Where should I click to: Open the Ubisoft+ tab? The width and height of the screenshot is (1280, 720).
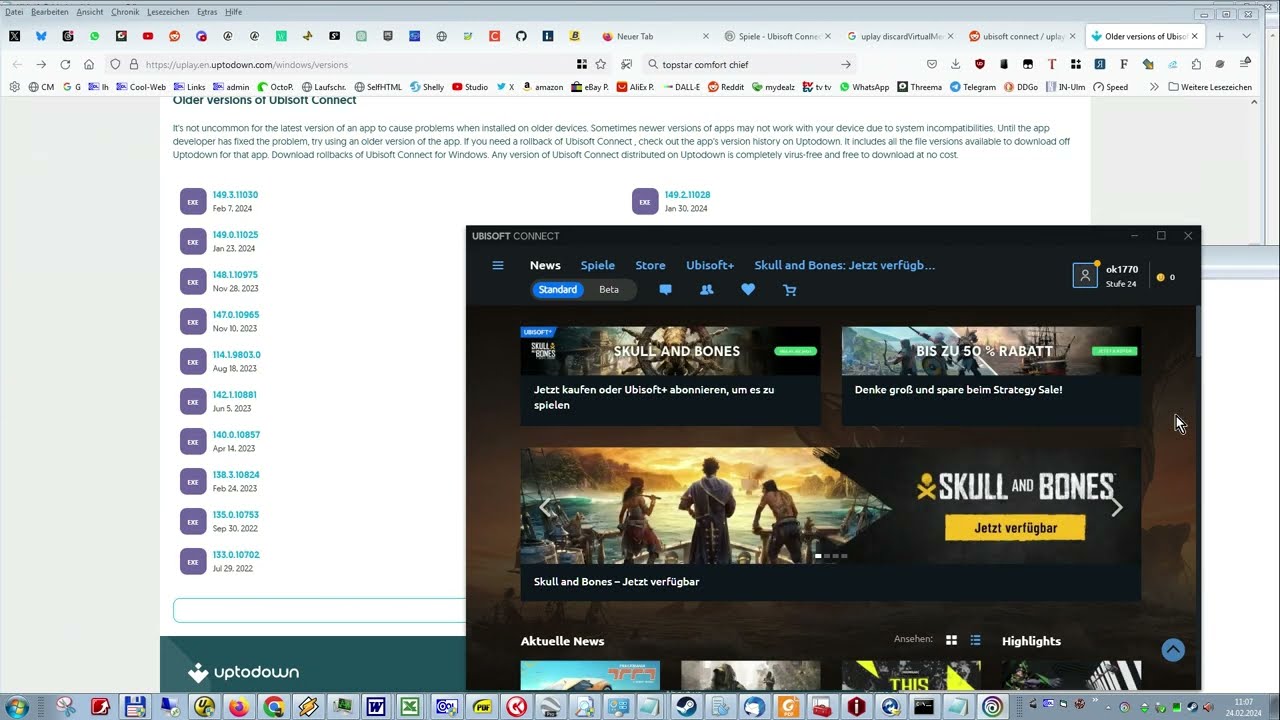710,265
